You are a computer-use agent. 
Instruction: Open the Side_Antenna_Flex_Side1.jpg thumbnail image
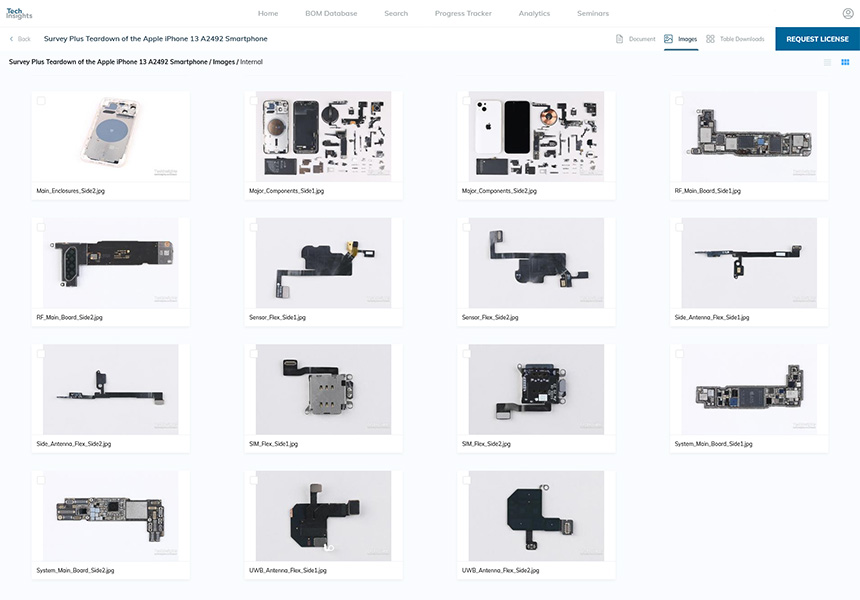point(749,263)
